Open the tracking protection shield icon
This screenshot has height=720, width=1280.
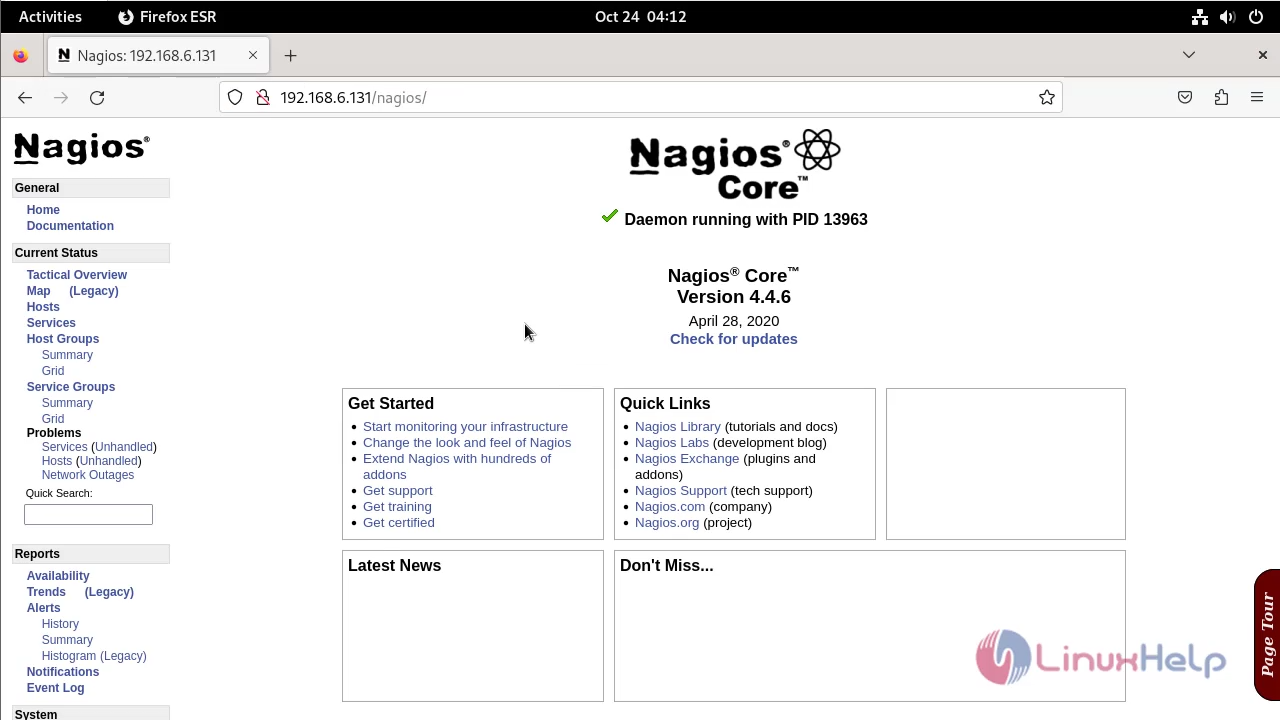[x=235, y=97]
